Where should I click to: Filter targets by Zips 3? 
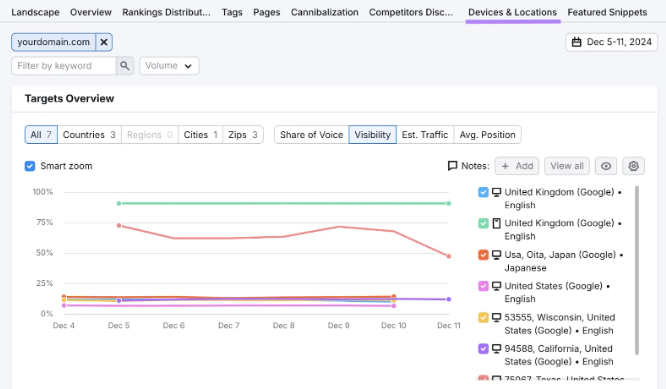click(243, 135)
